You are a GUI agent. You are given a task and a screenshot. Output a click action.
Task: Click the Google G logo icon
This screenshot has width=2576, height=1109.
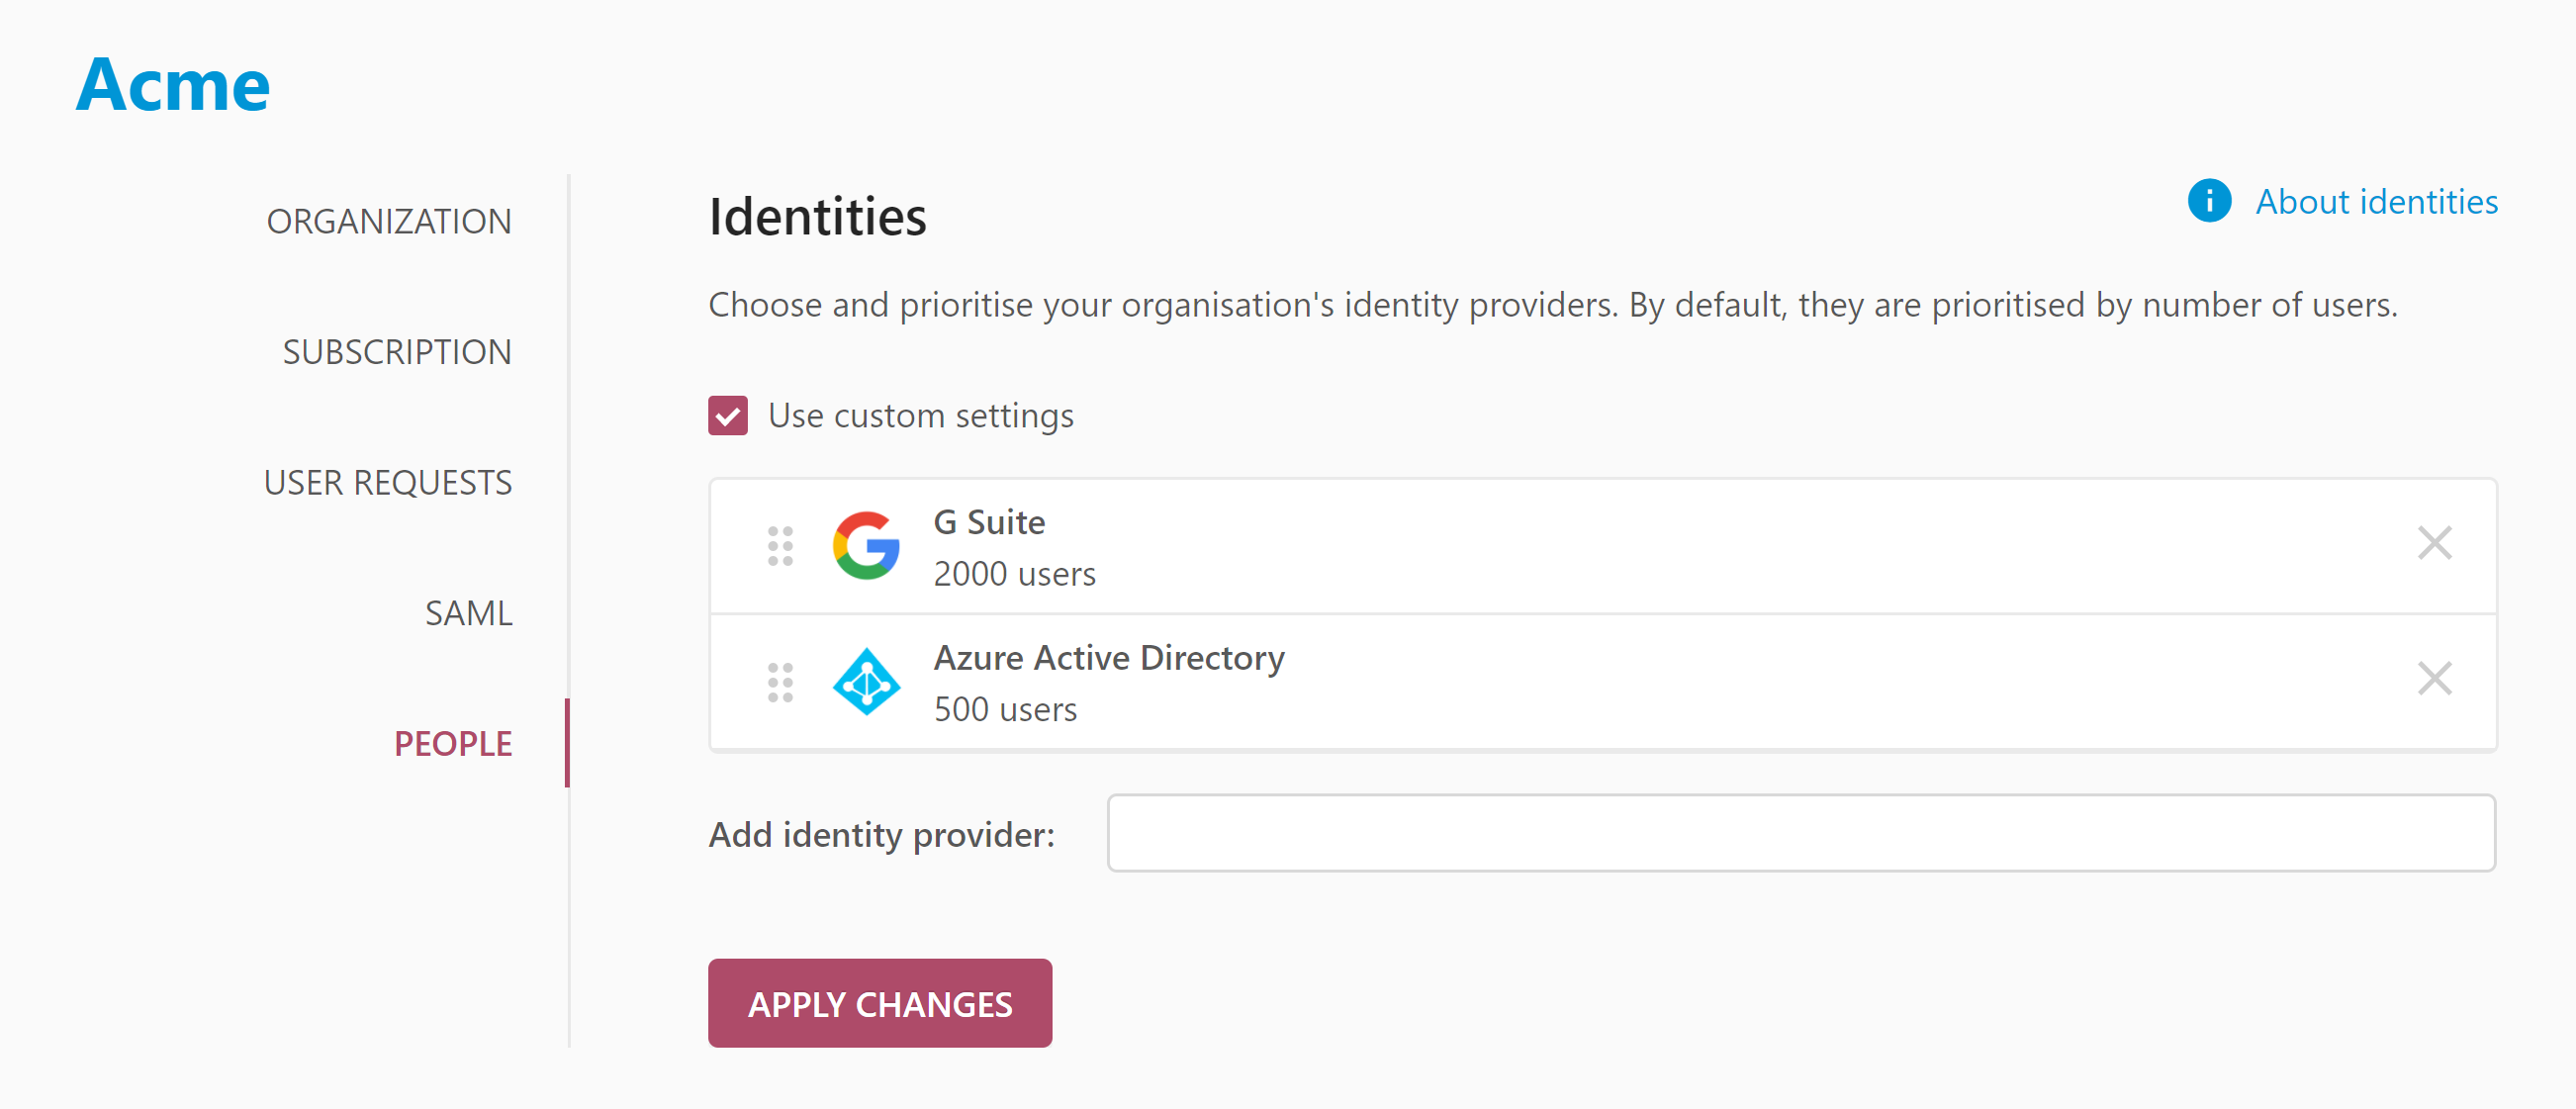[x=866, y=546]
